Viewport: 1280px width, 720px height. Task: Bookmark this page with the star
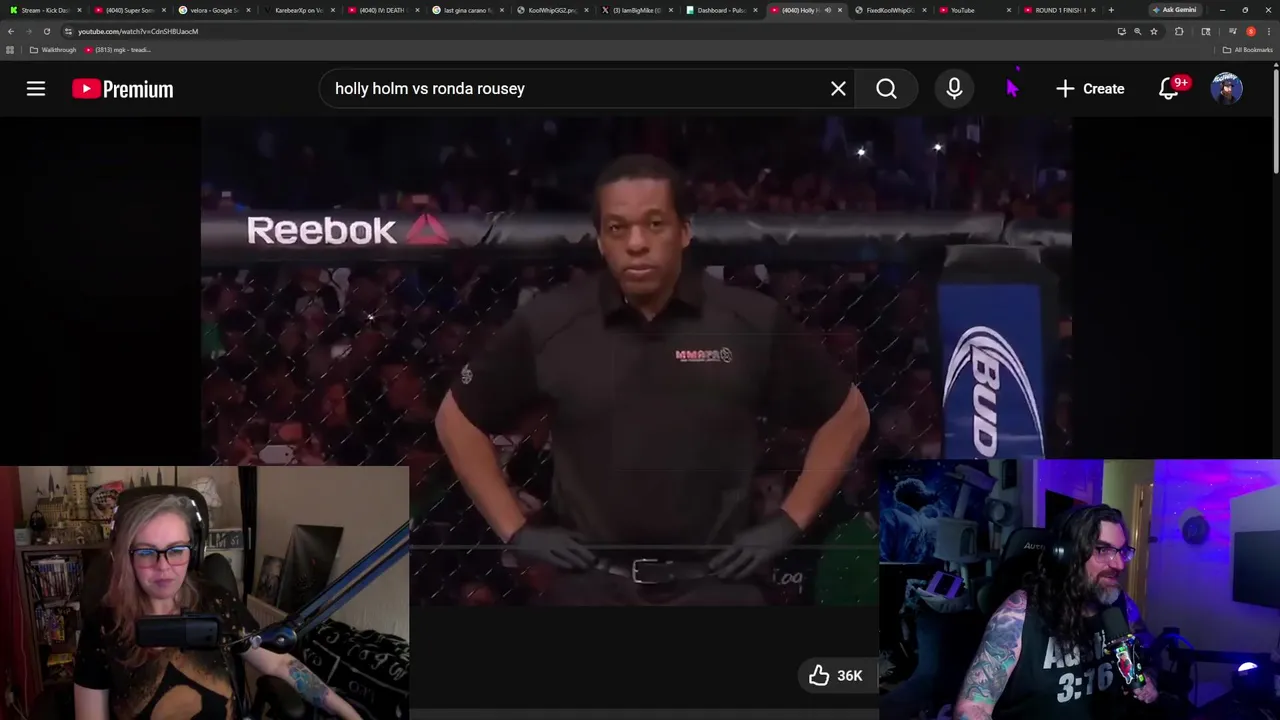coord(1154,31)
